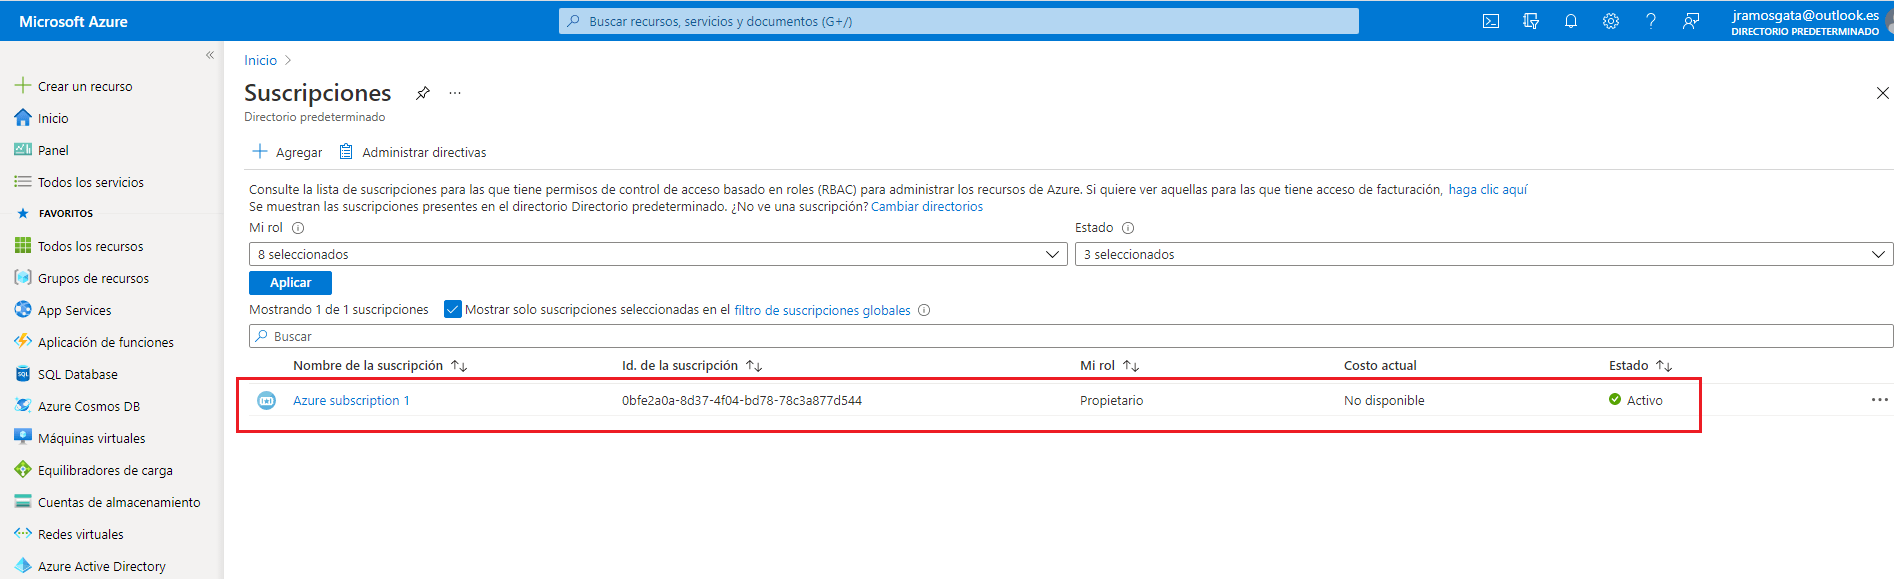Open Máquinas virtuales from sidebar
1894x579 pixels.
91,438
